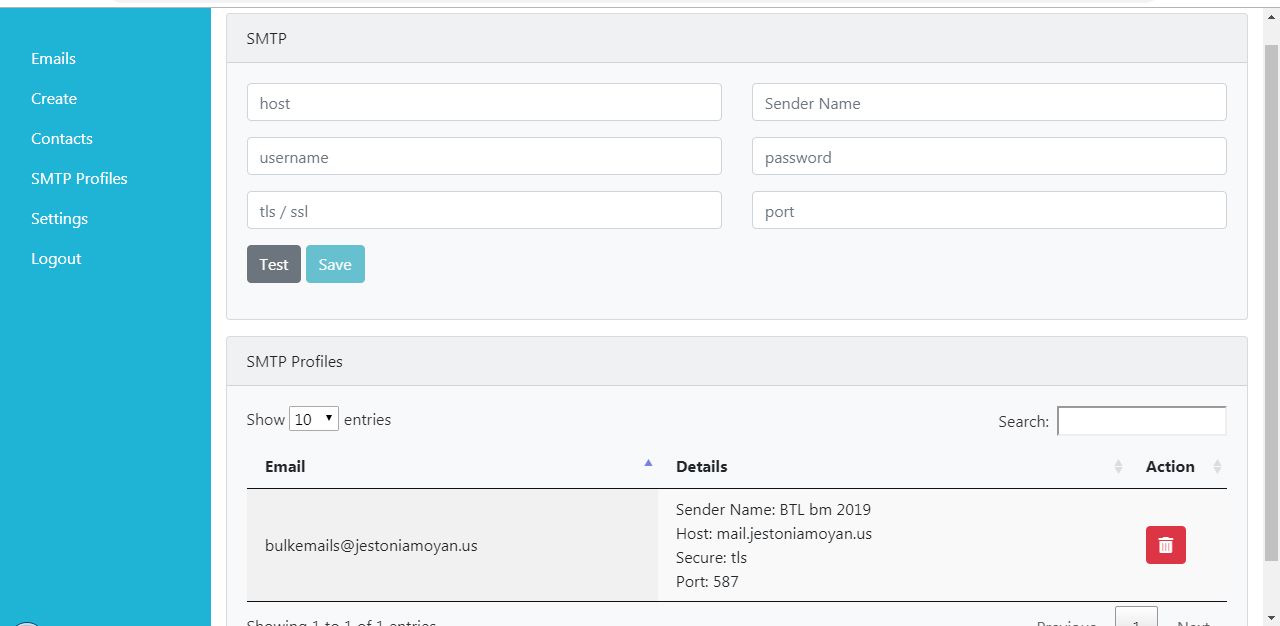Image resolution: width=1280 pixels, height=626 pixels.
Task: Select SMTP Profiles in the sidebar
Action: (x=79, y=178)
